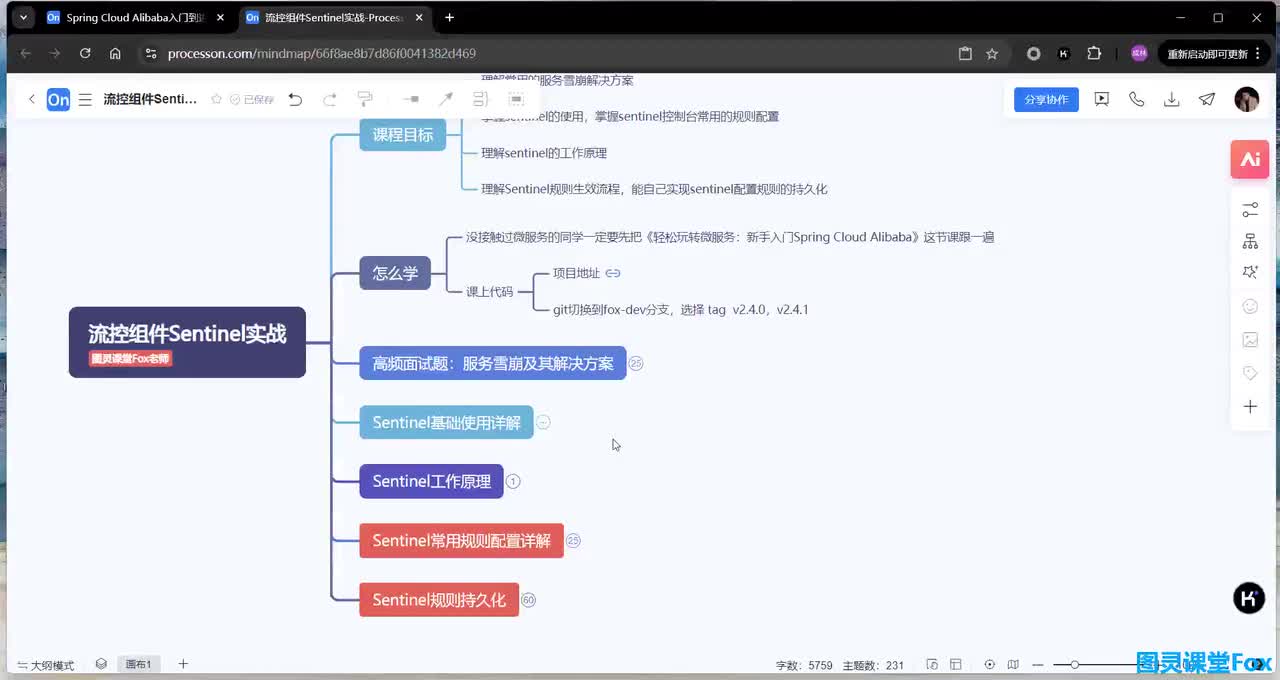Add a boundary frame around topics

tap(516, 99)
